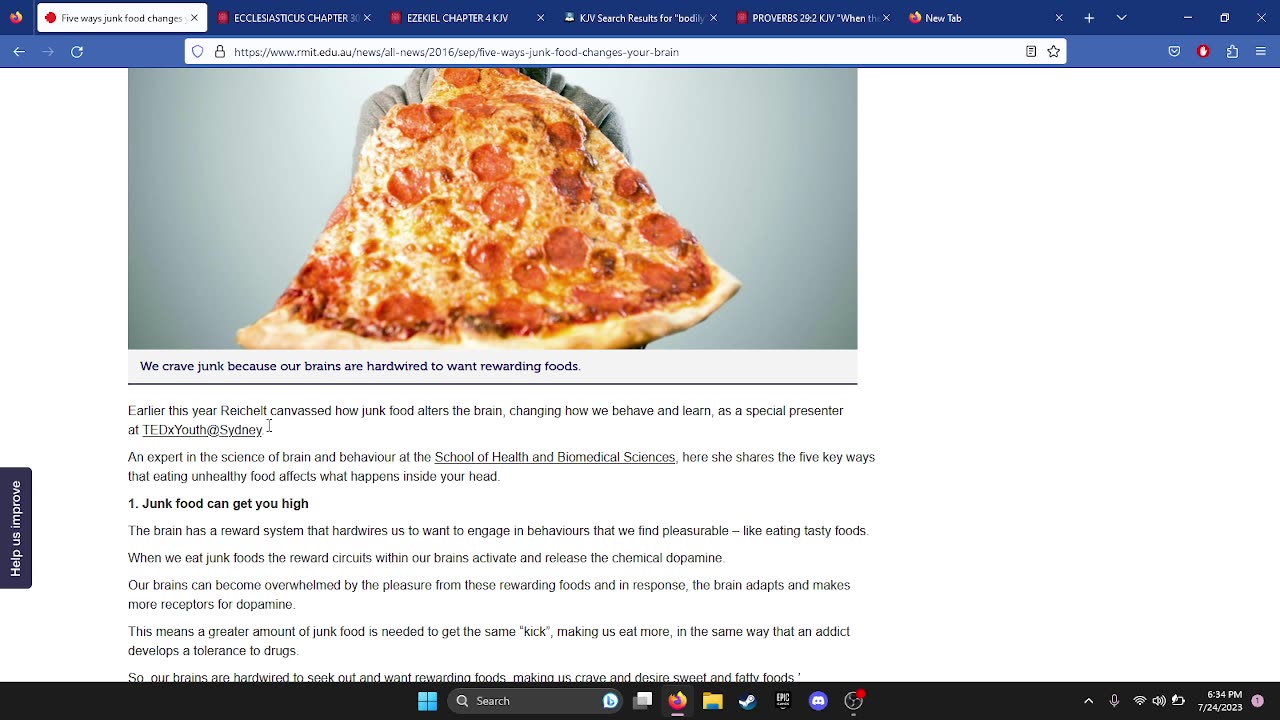Open Bing chat icon in search box
Viewport: 1280px width, 720px height.
click(x=609, y=701)
